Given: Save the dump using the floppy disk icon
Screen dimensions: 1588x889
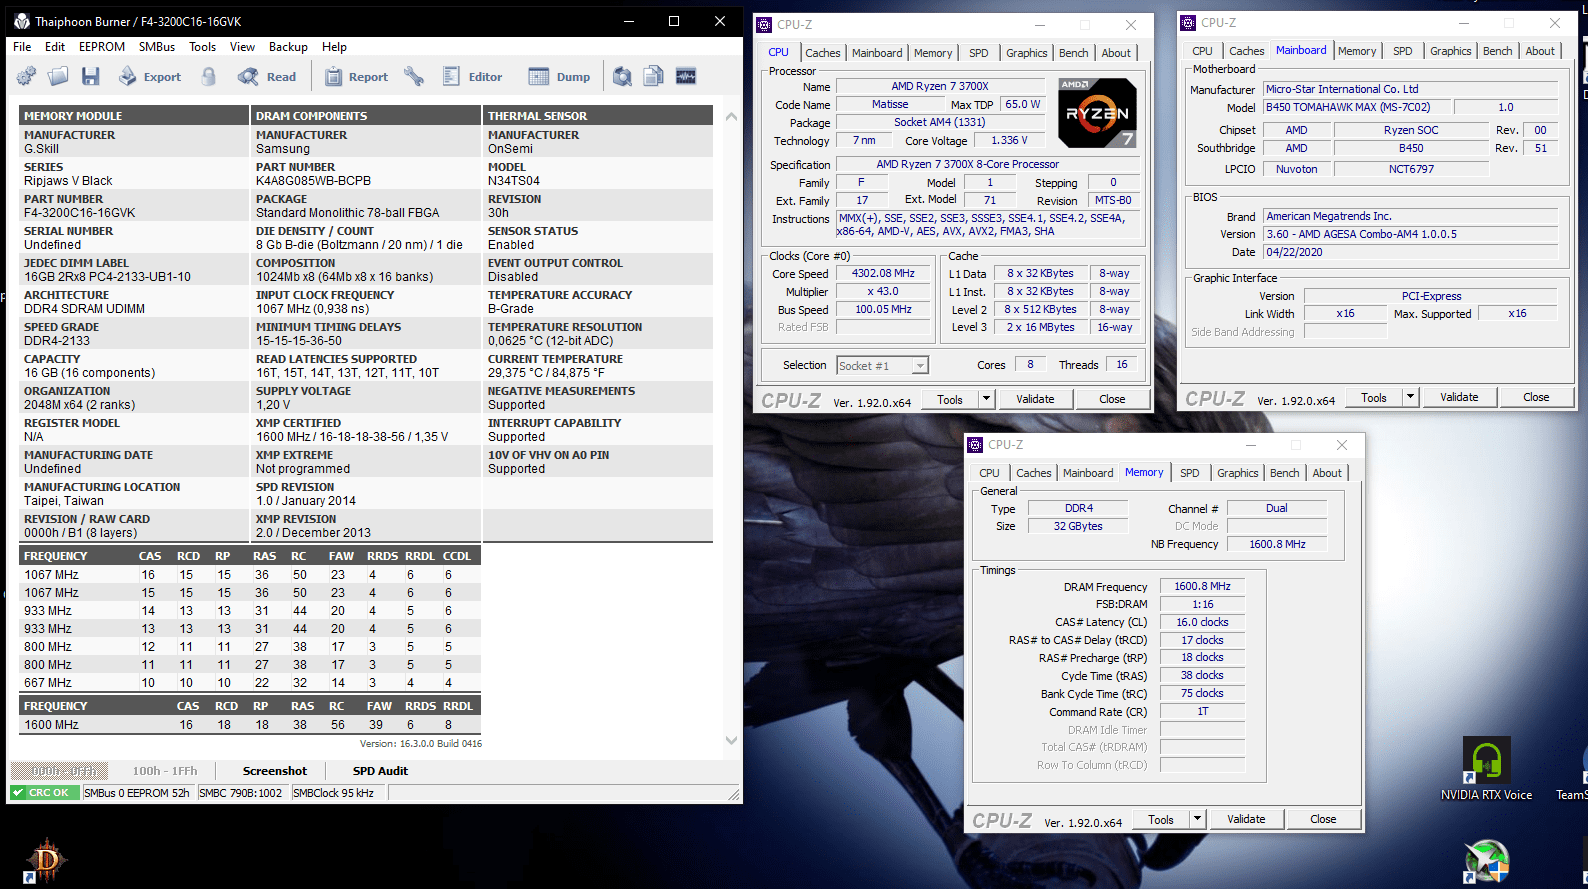Looking at the screenshot, I should pyautogui.click(x=91, y=76).
